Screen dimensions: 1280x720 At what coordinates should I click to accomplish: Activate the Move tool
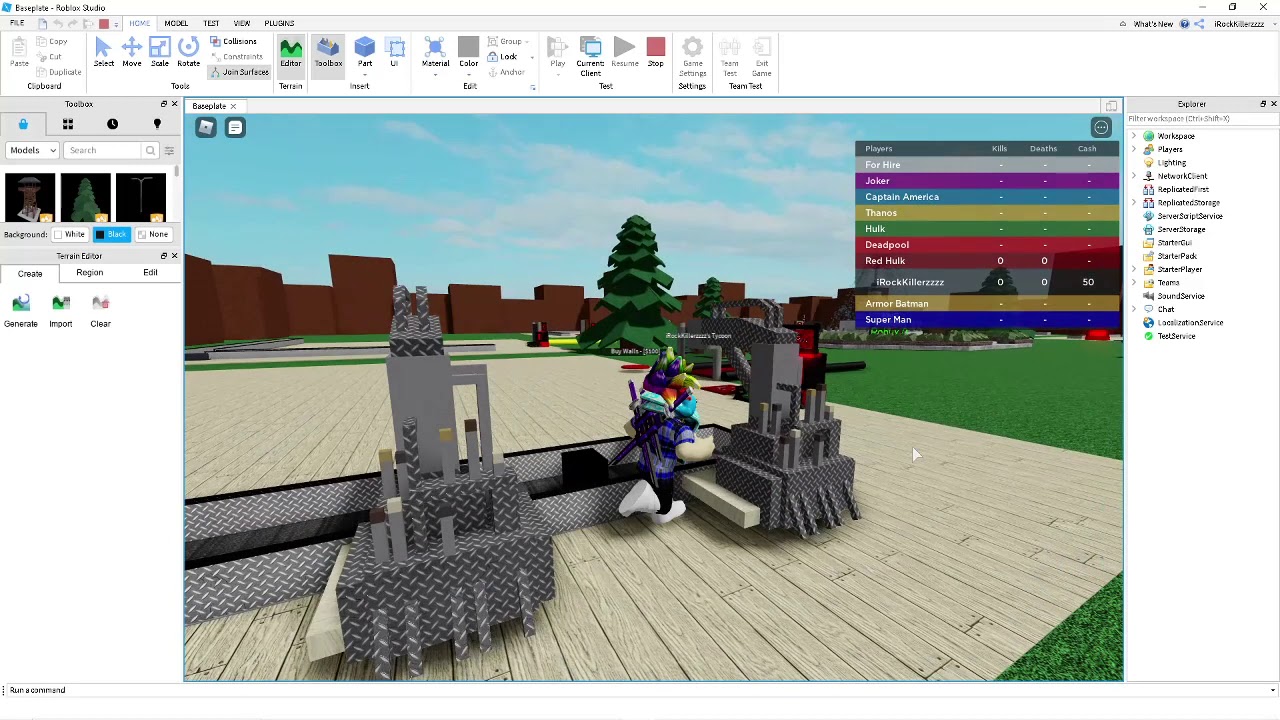[131, 53]
